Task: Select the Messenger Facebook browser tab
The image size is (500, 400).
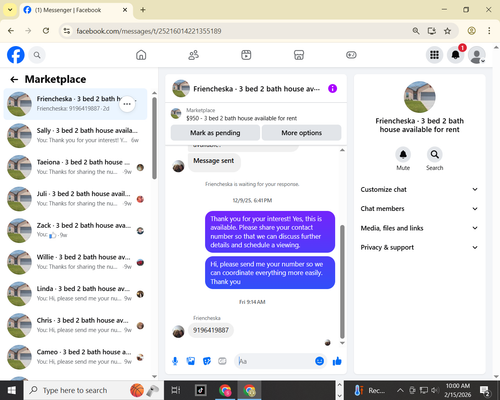Action: 76,10
